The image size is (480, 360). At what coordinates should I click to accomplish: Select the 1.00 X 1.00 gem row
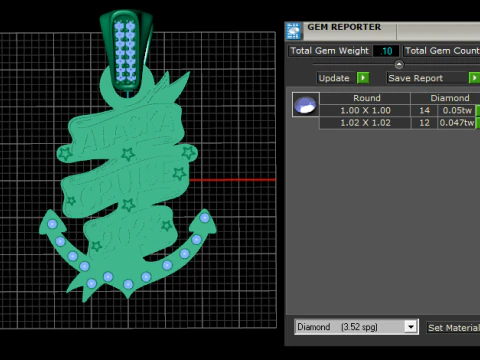tap(399, 110)
